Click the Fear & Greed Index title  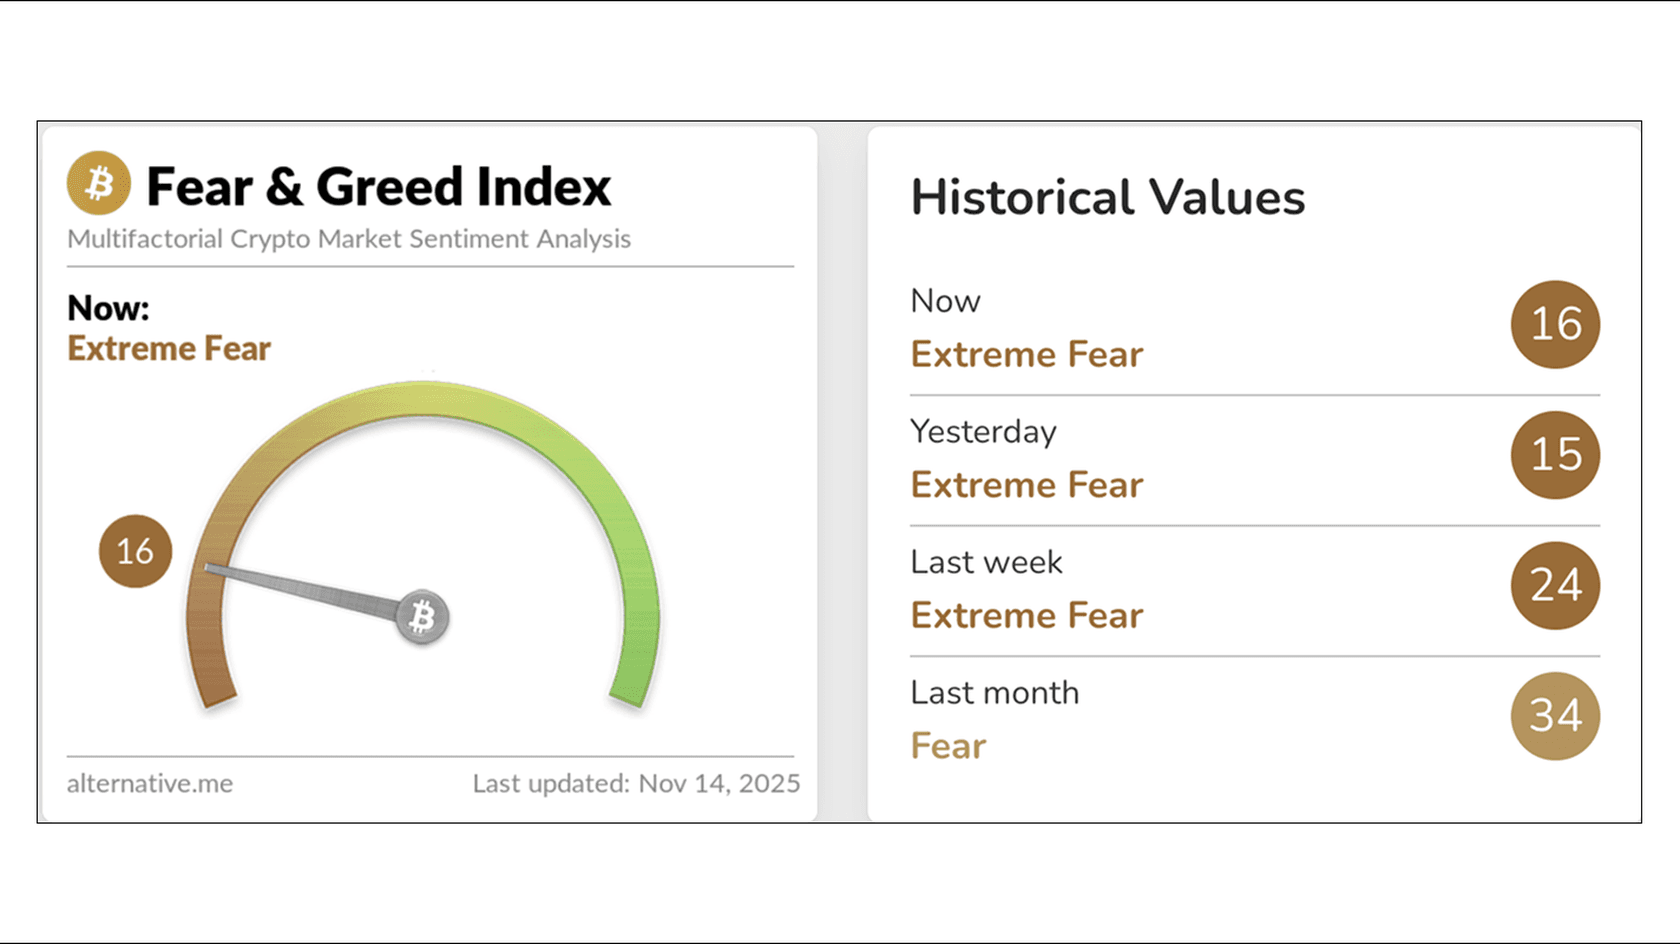click(378, 187)
